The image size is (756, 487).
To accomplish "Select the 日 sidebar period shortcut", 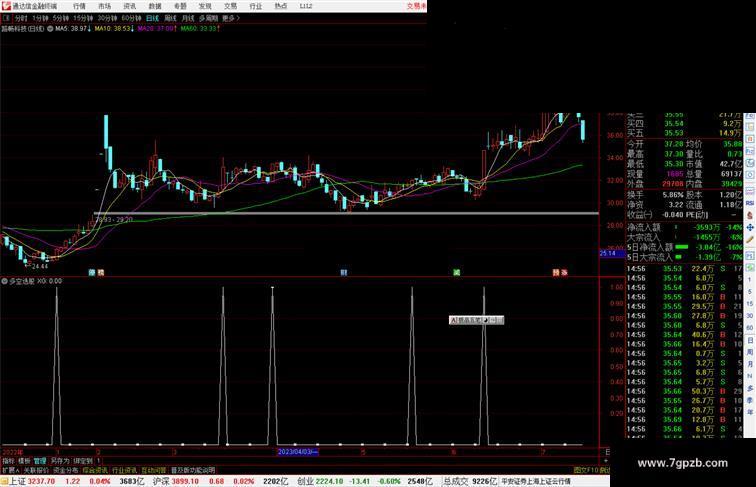I will tap(750, 340).
